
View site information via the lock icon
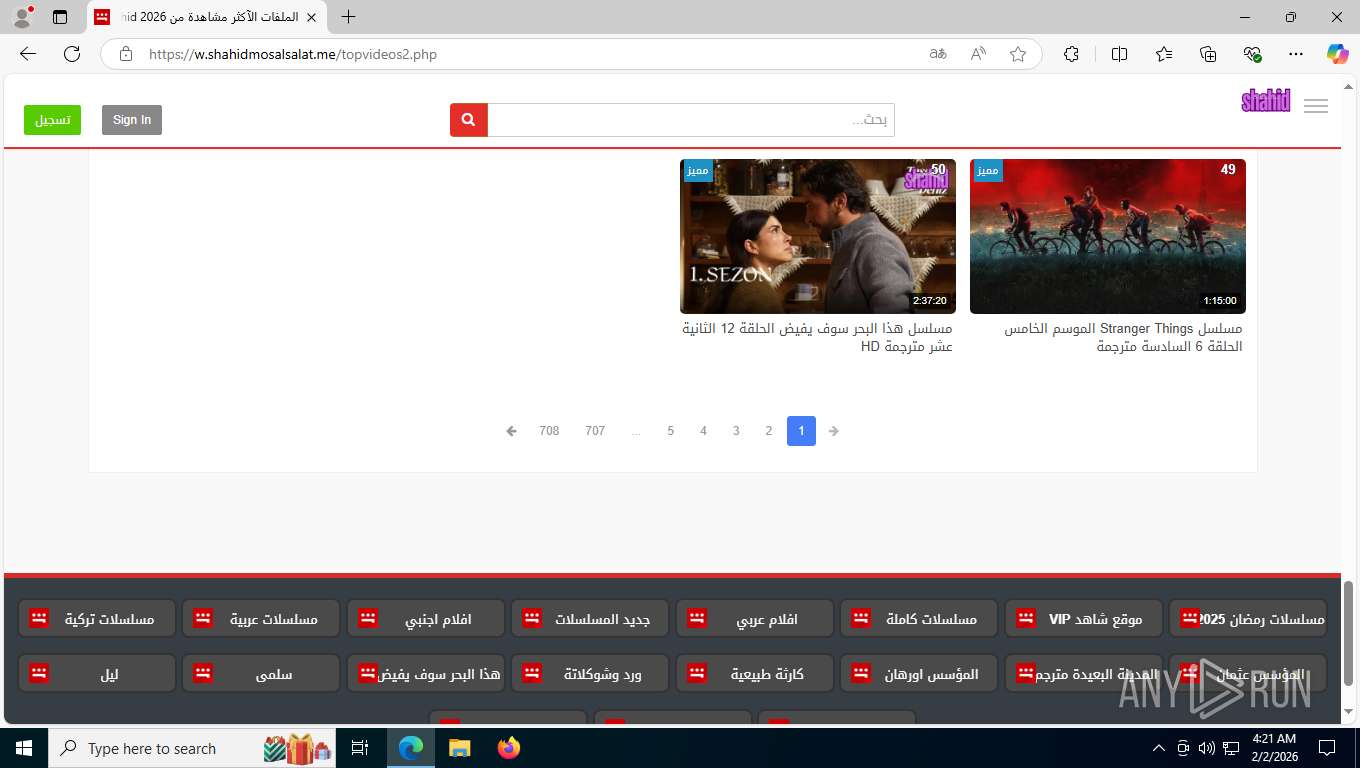(126, 54)
